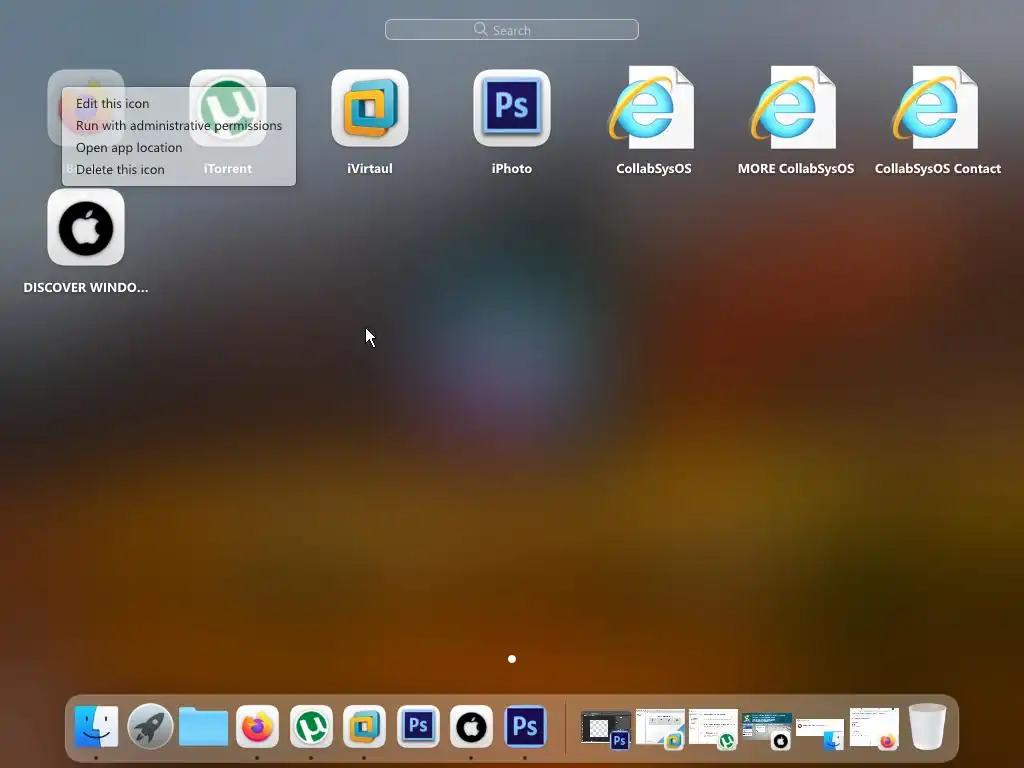Open the white-framed Photoshop dock icon
The width and height of the screenshot is (1024, 768).
click(418, 726)
